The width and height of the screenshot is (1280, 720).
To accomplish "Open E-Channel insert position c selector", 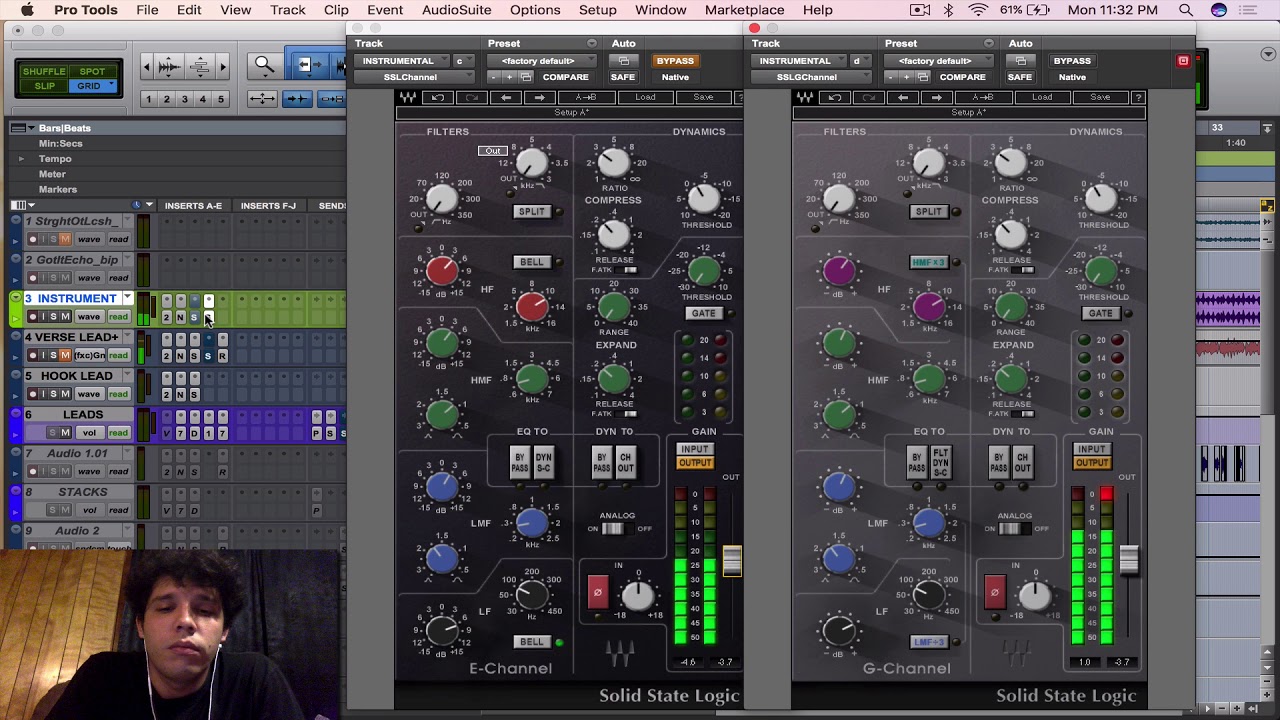I will (462, 61).
